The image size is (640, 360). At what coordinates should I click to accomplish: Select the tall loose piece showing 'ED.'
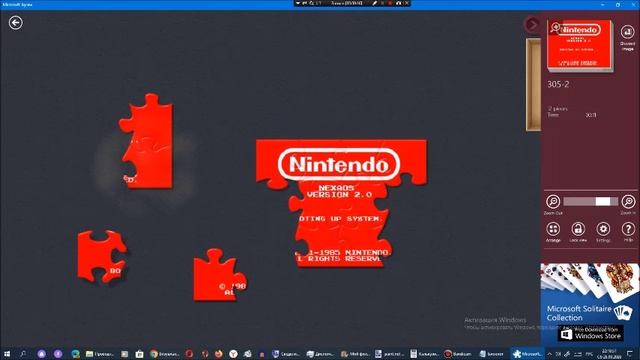147,141
